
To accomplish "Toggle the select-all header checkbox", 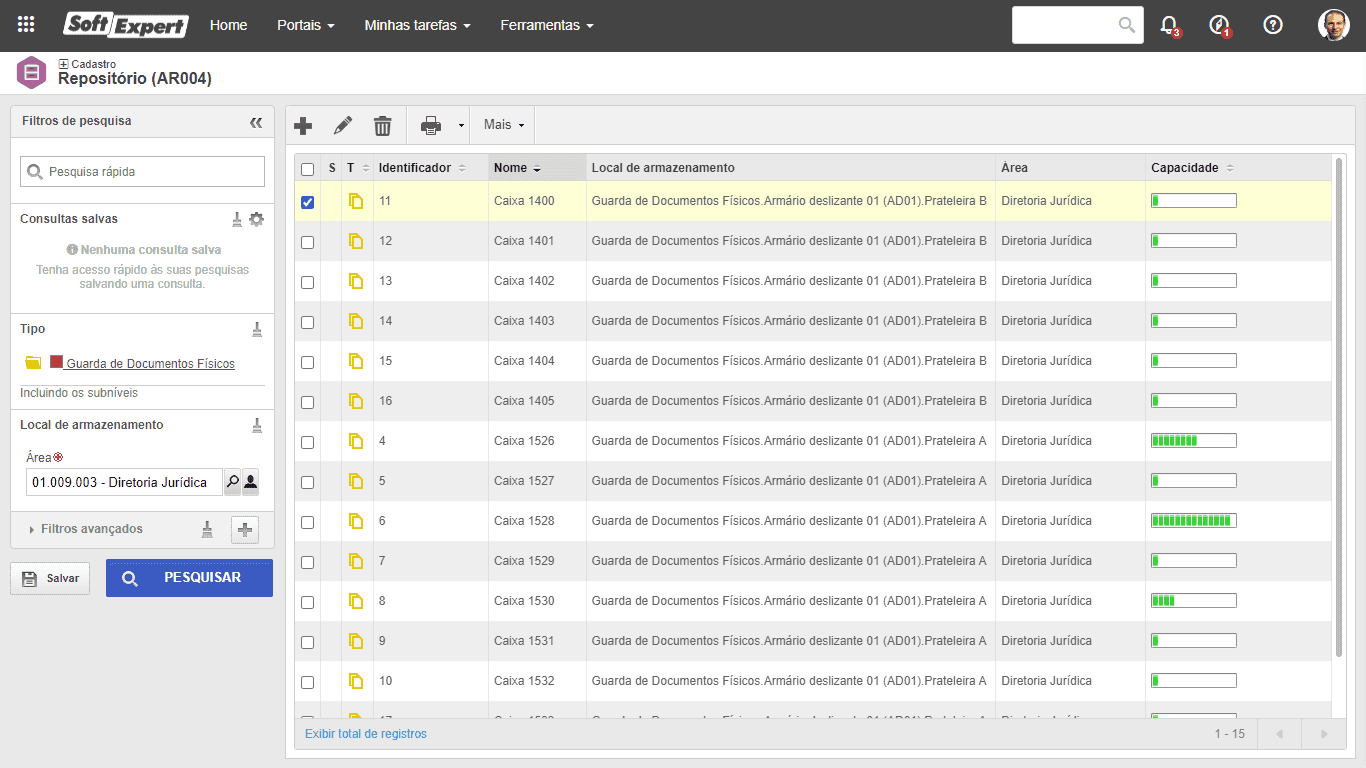I will tap(307, 169).
